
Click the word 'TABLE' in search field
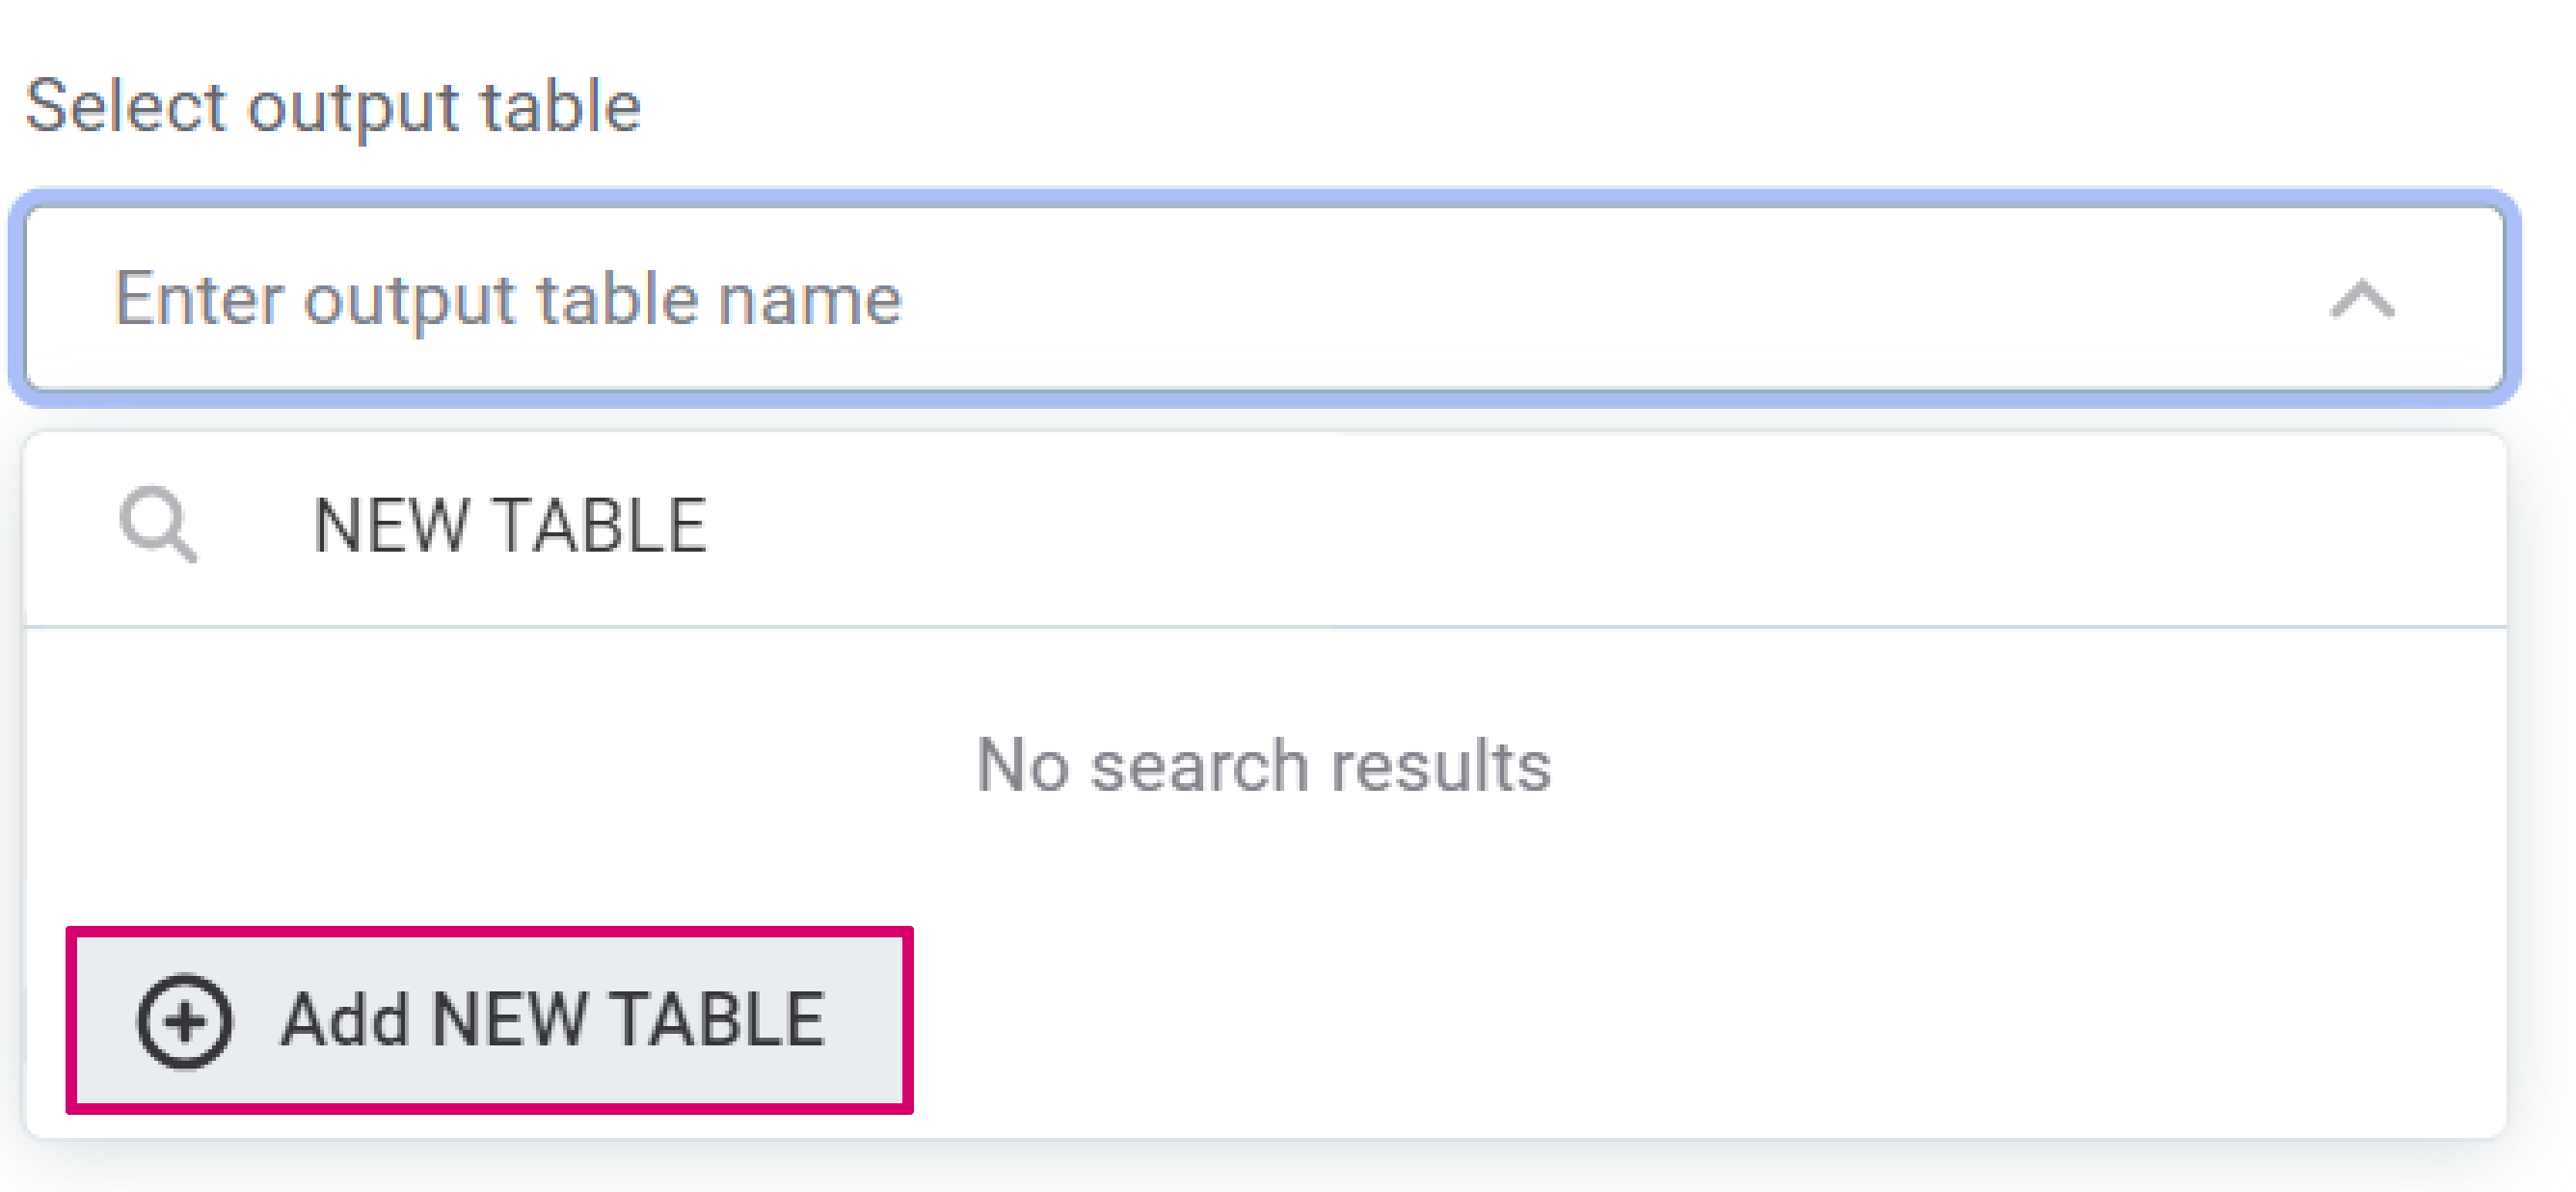(x=601, y=527)
